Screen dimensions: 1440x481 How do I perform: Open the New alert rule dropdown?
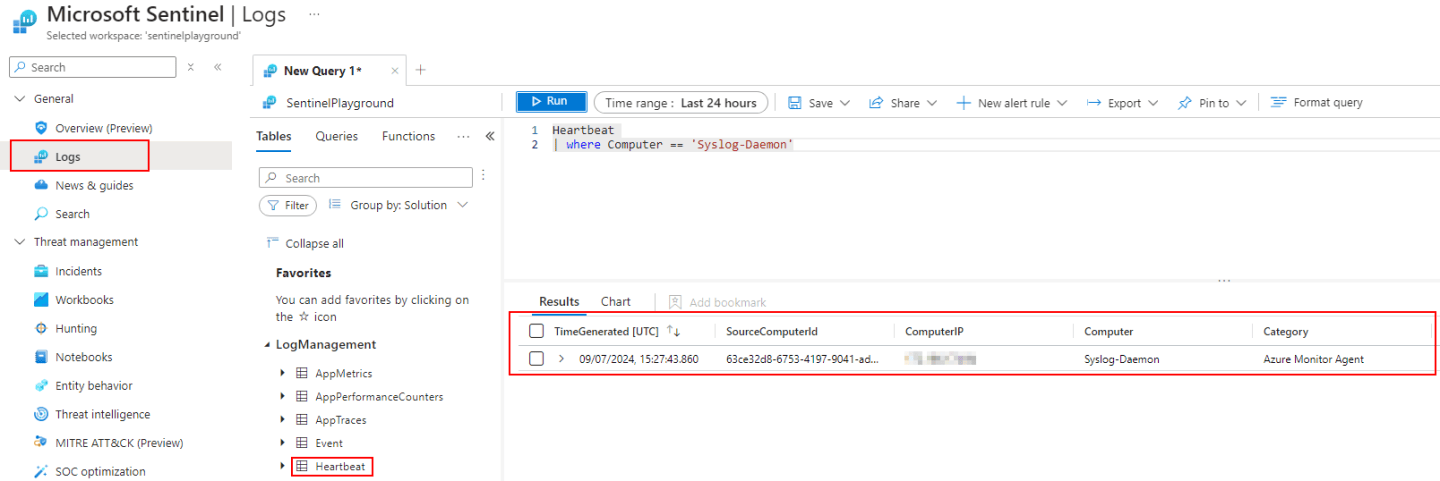point(1012,103)
